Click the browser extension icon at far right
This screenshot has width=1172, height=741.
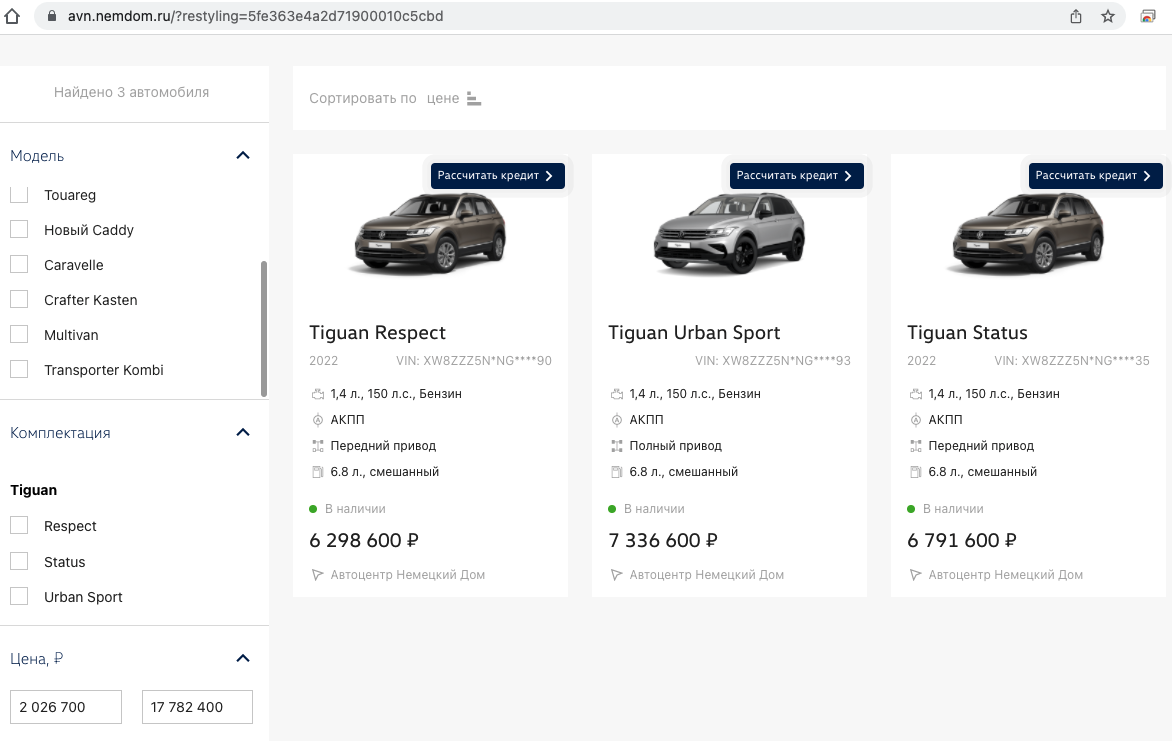[1148, 16]
